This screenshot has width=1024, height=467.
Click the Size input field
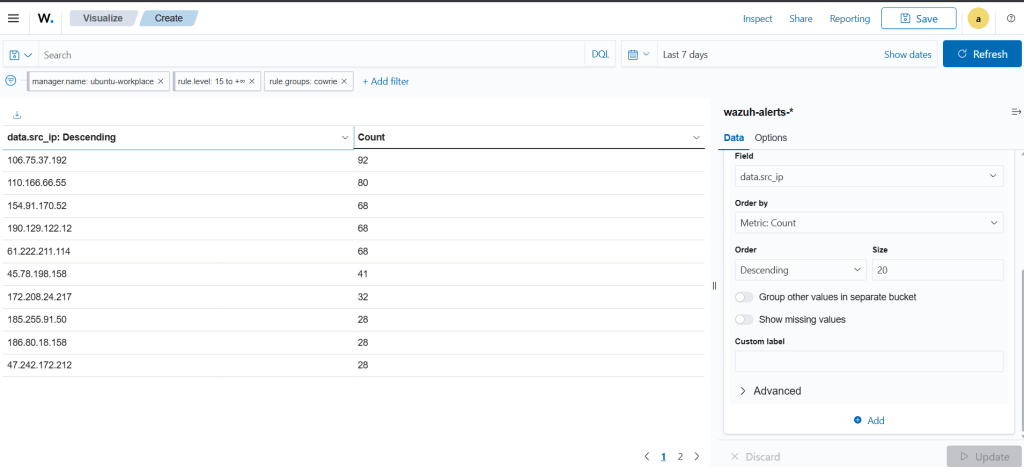pyautogui.click(x=937, y=270)
